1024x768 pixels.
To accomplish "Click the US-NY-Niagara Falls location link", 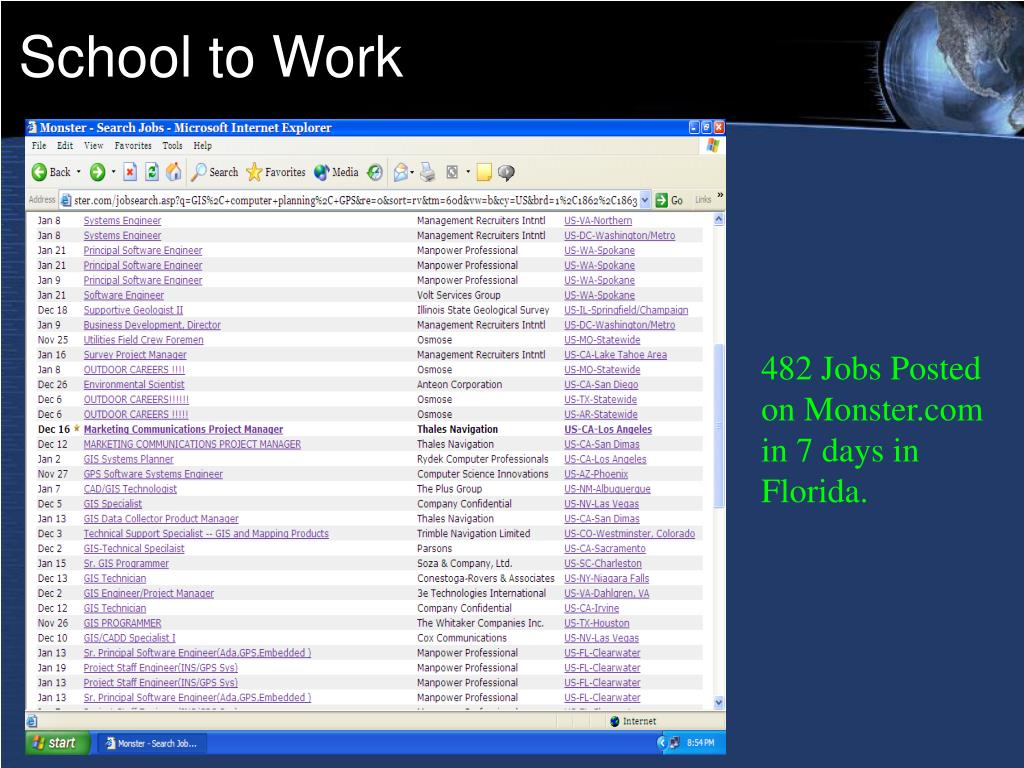I will (x=607, y=579).
